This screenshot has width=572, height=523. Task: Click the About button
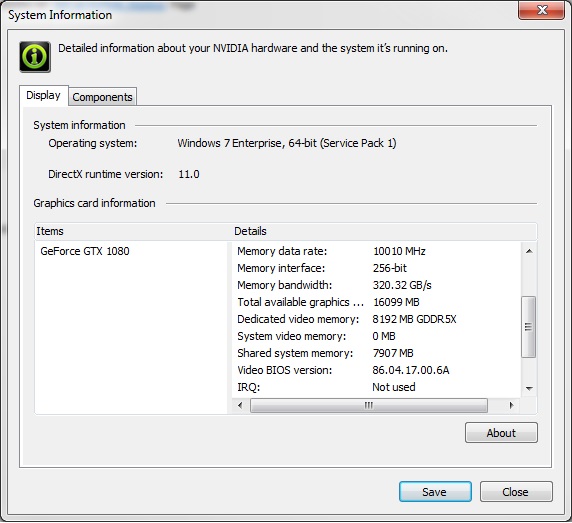point(501,433)
